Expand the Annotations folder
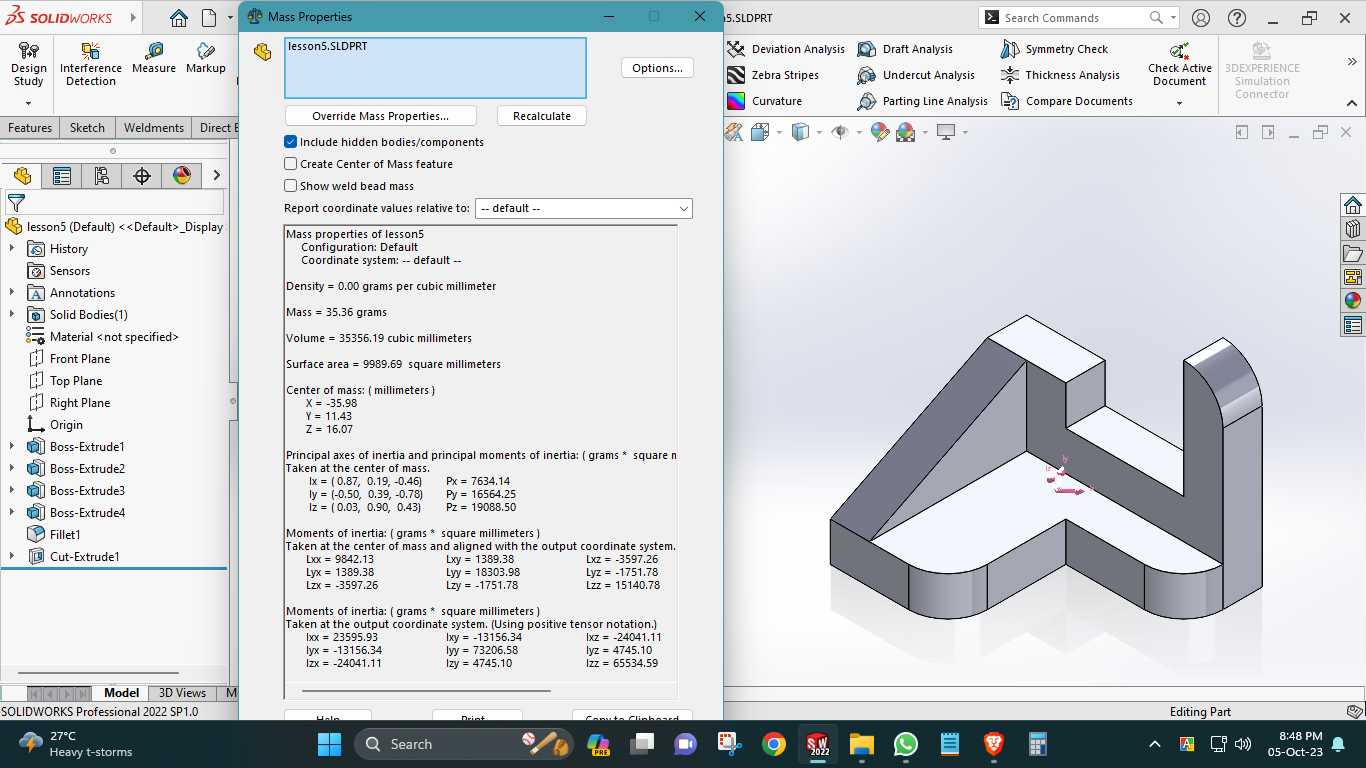Image resolution: width=1366 pixels, height=768 pixels. (x=12, y=293)
